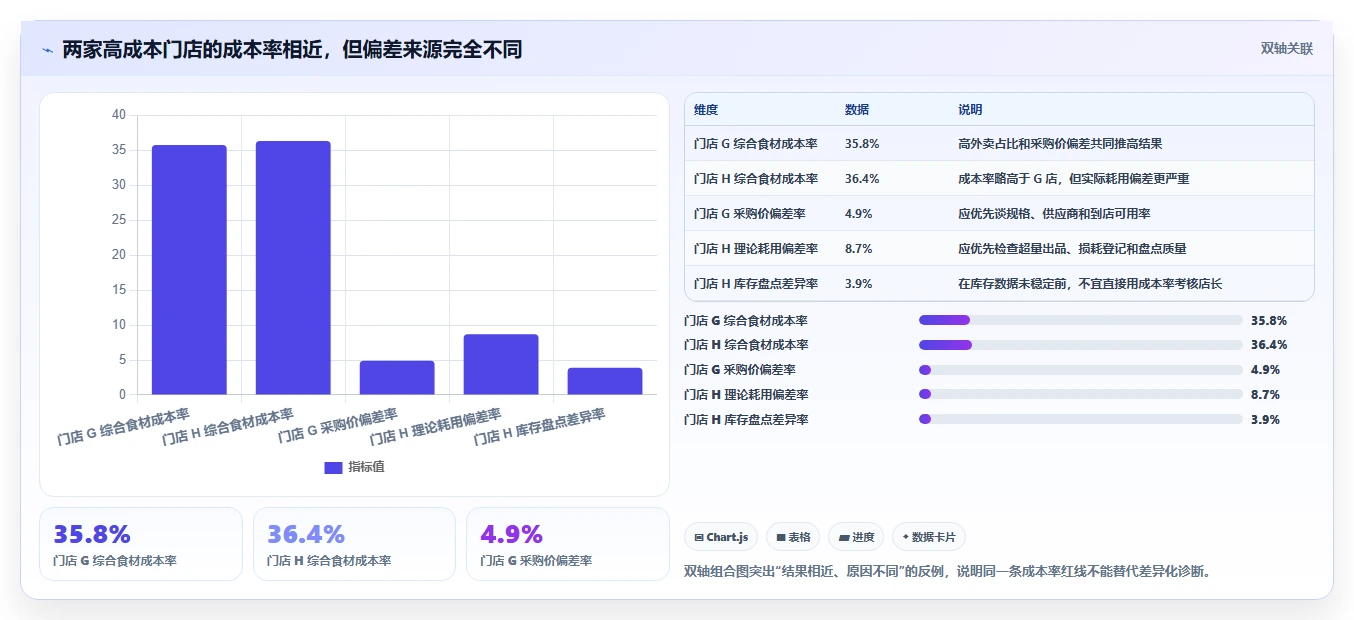Click the 数据卡片 sparkle icon
The height and width of the screenshot is (620, 1354).
click(x=906, y=537)
